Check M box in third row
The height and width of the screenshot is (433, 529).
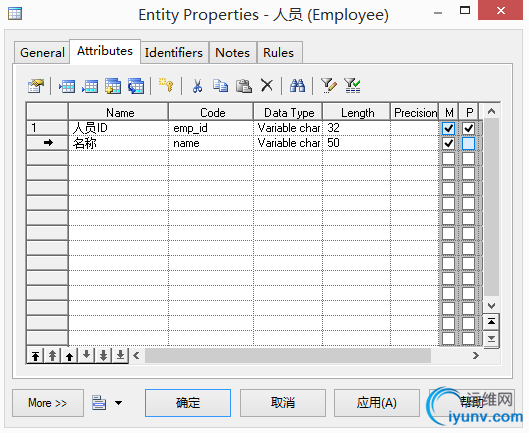pos(448,158)
